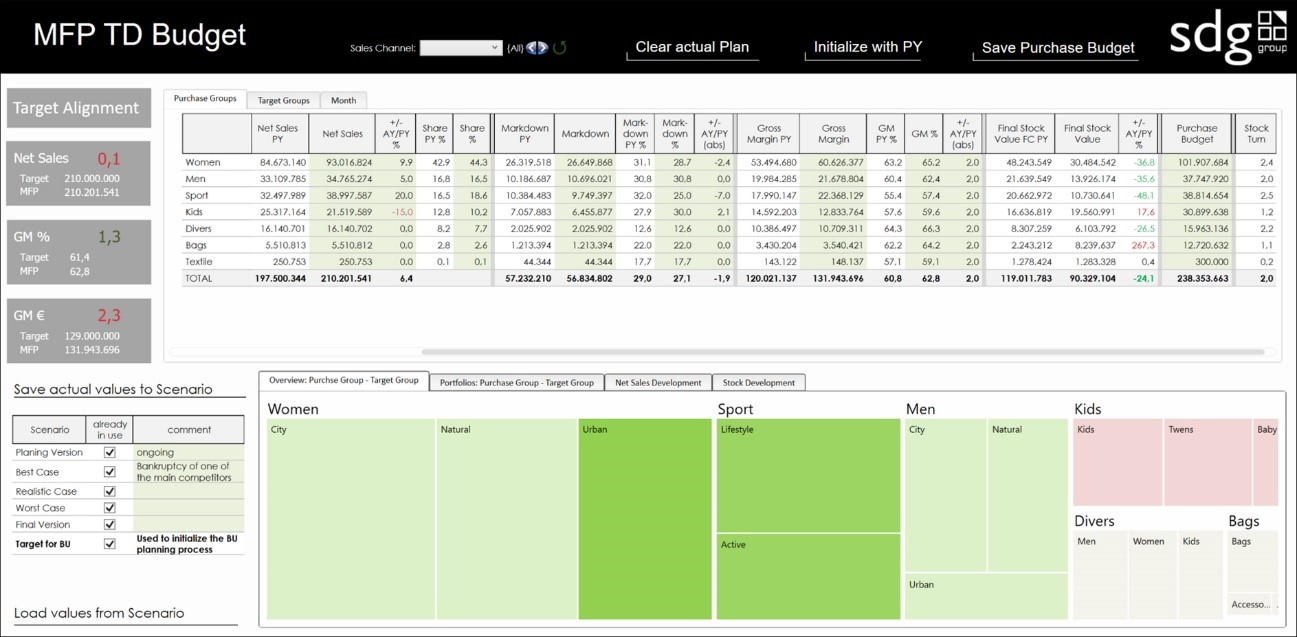The height and width of the screenshot is (637, 1297).
Task: Click the Net Sales target alignment card
Action: tap(78, 174)
